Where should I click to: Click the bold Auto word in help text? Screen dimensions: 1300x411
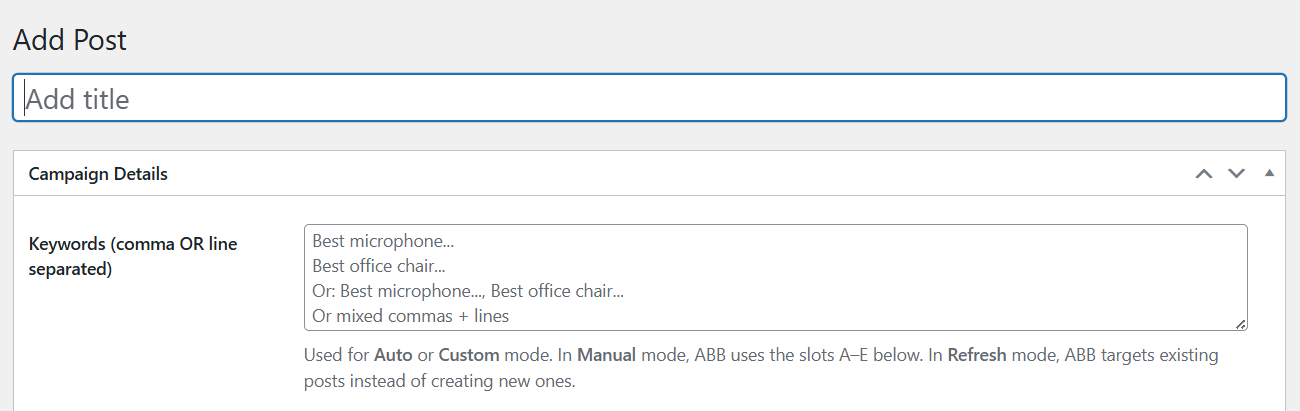(392, 355)
